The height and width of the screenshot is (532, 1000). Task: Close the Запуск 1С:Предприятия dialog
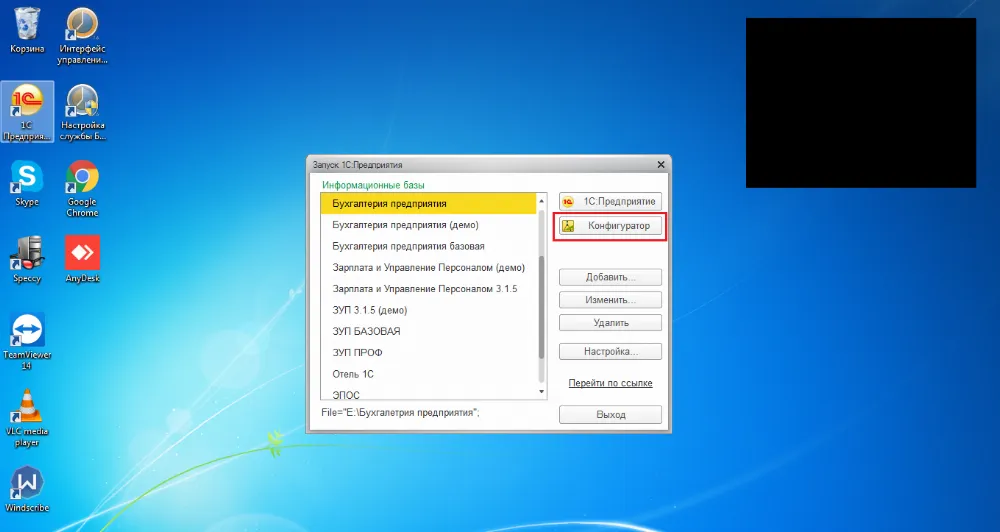[661, 165]
